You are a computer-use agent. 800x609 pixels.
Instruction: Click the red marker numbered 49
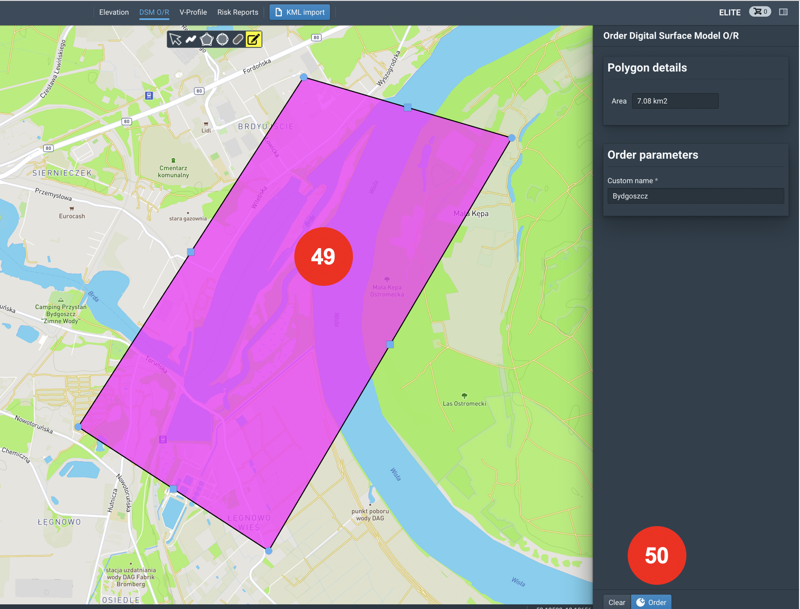point(323,257)
